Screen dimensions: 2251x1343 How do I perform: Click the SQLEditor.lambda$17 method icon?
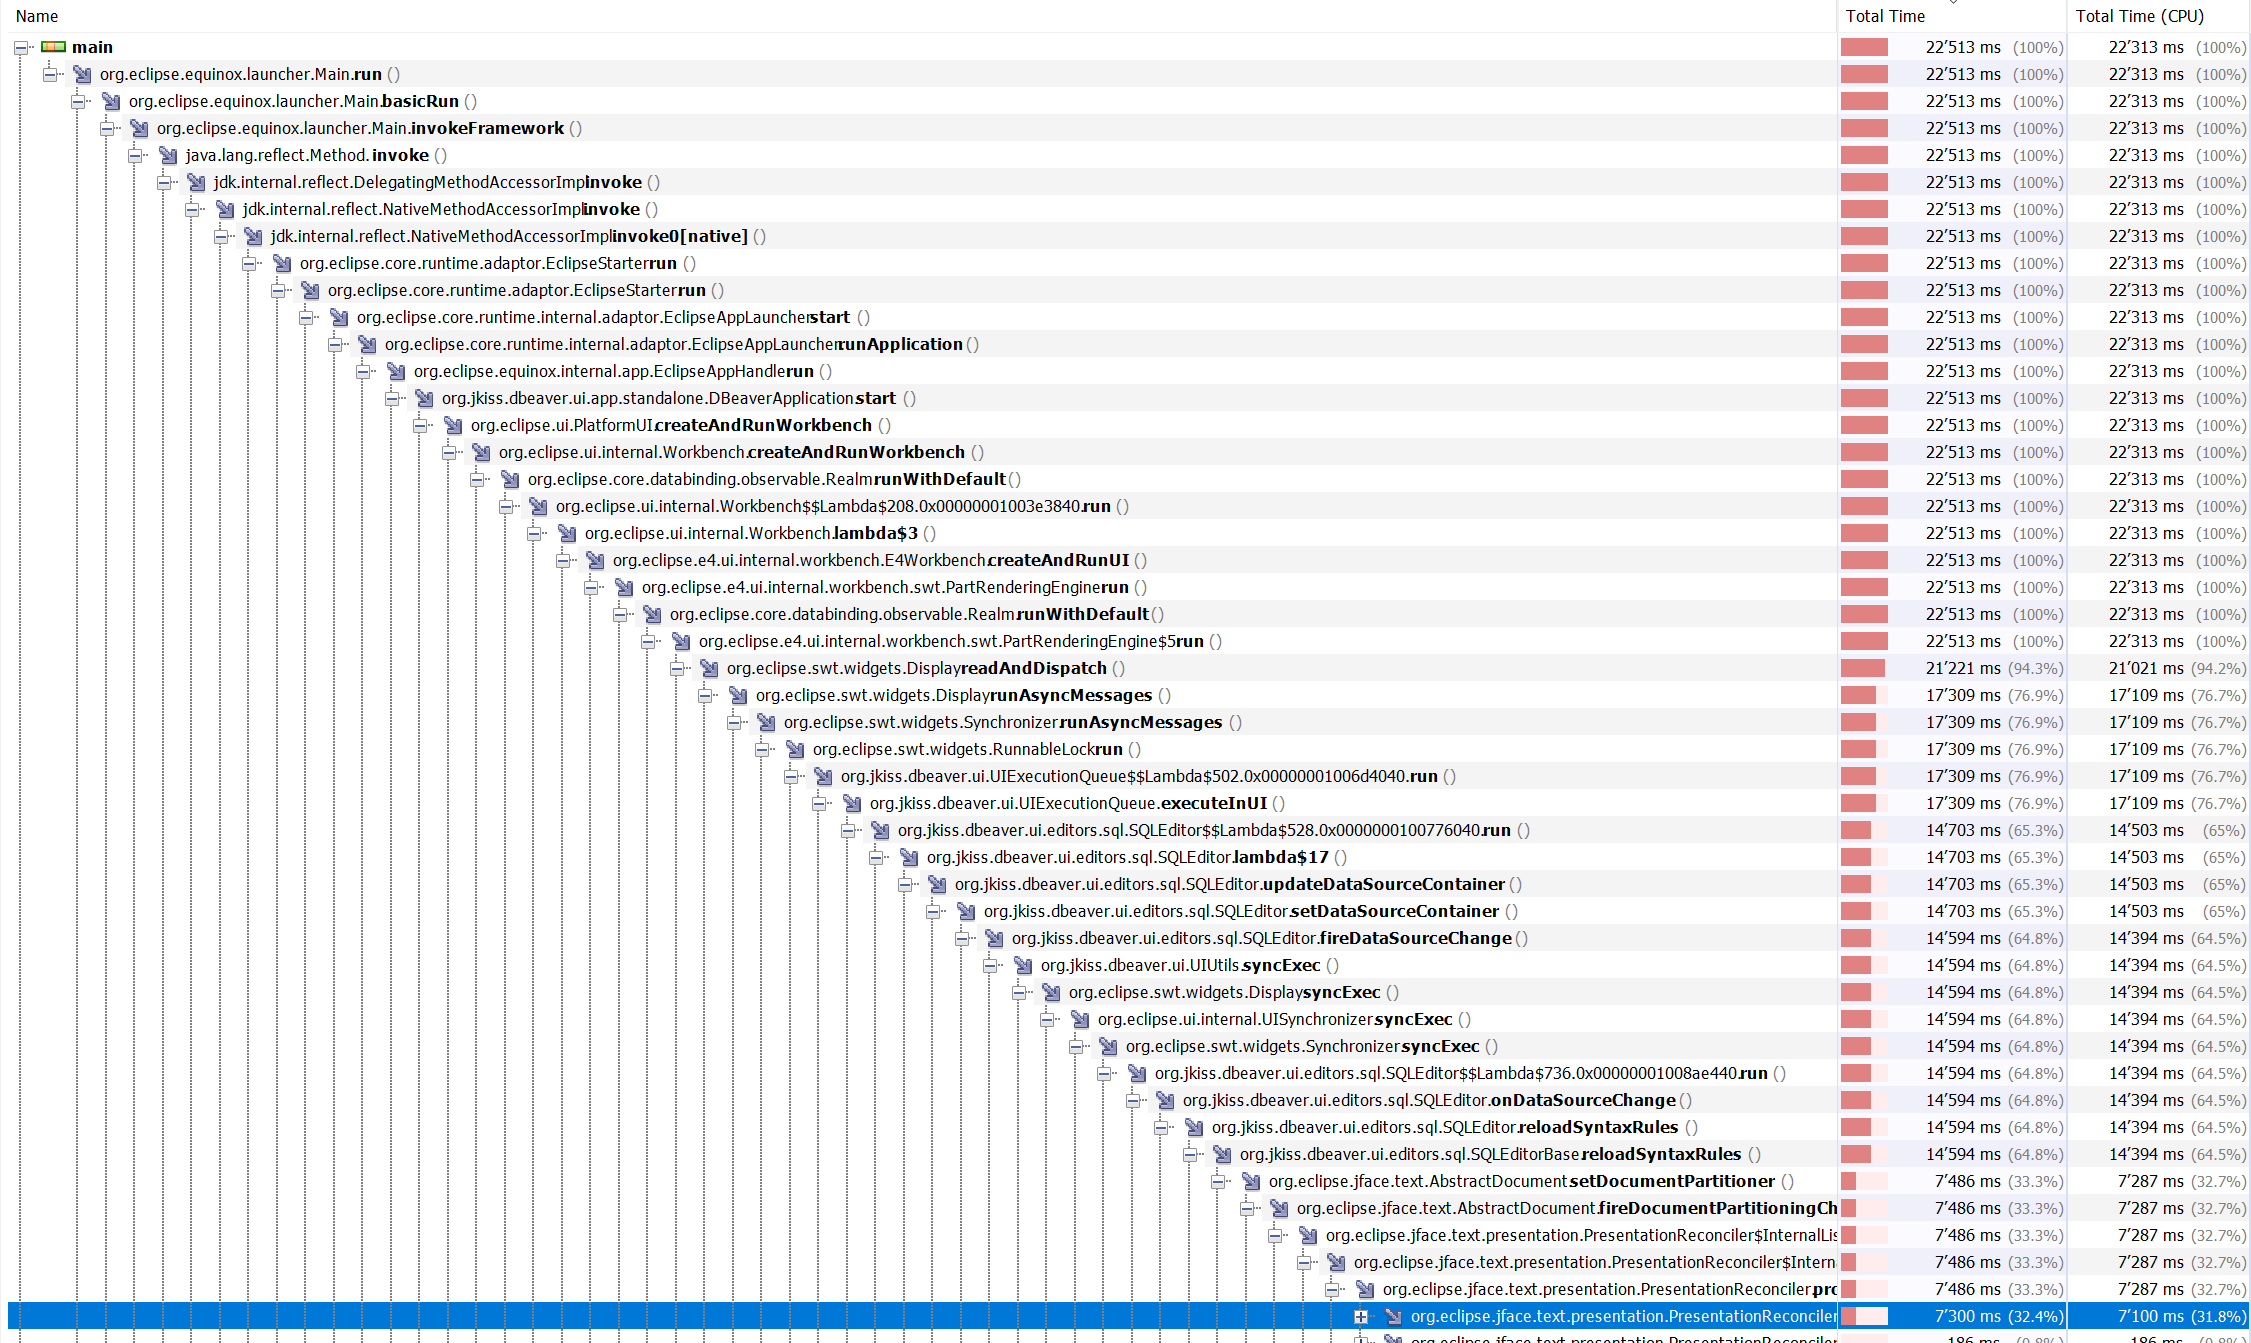pos(909,857)
